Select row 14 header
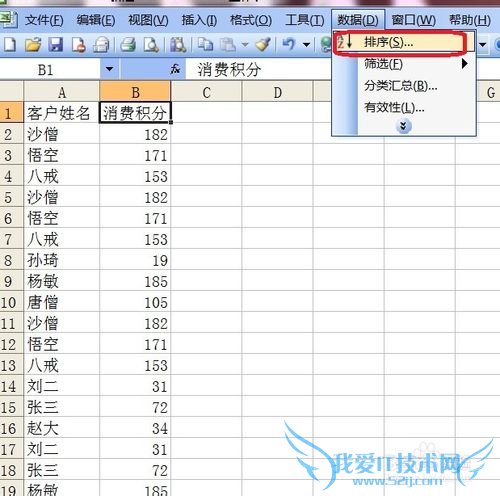The width and height of the screenshot is (500, 496). (12, 386)
